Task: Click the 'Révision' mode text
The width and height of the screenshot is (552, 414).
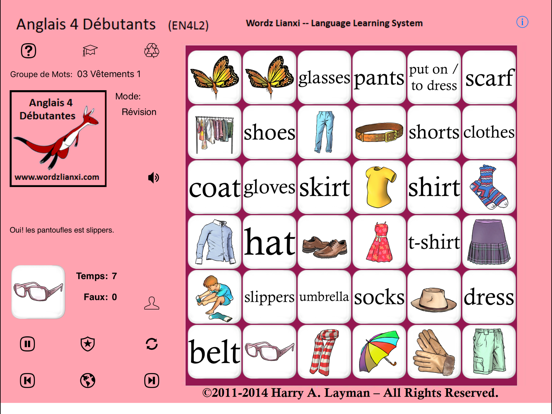Action: pos(139,112)
